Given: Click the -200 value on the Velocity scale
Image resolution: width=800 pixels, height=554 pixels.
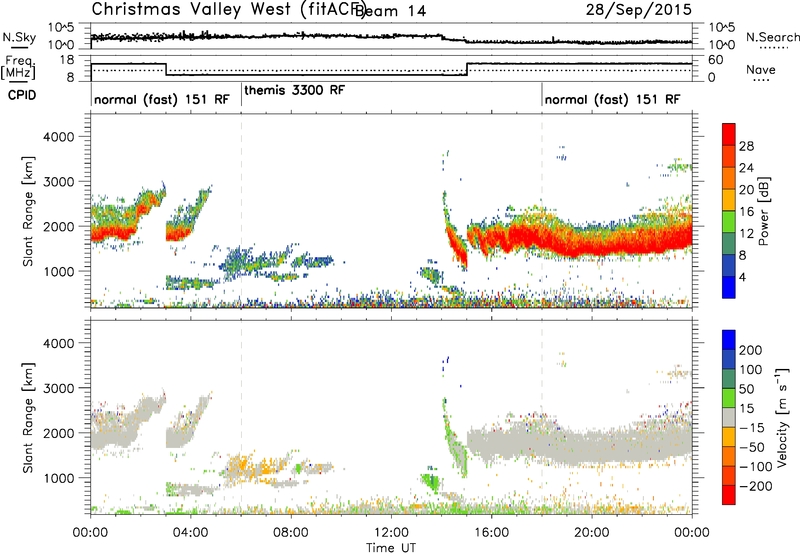Looking at the screenshot, I should (x=755, y=486).
